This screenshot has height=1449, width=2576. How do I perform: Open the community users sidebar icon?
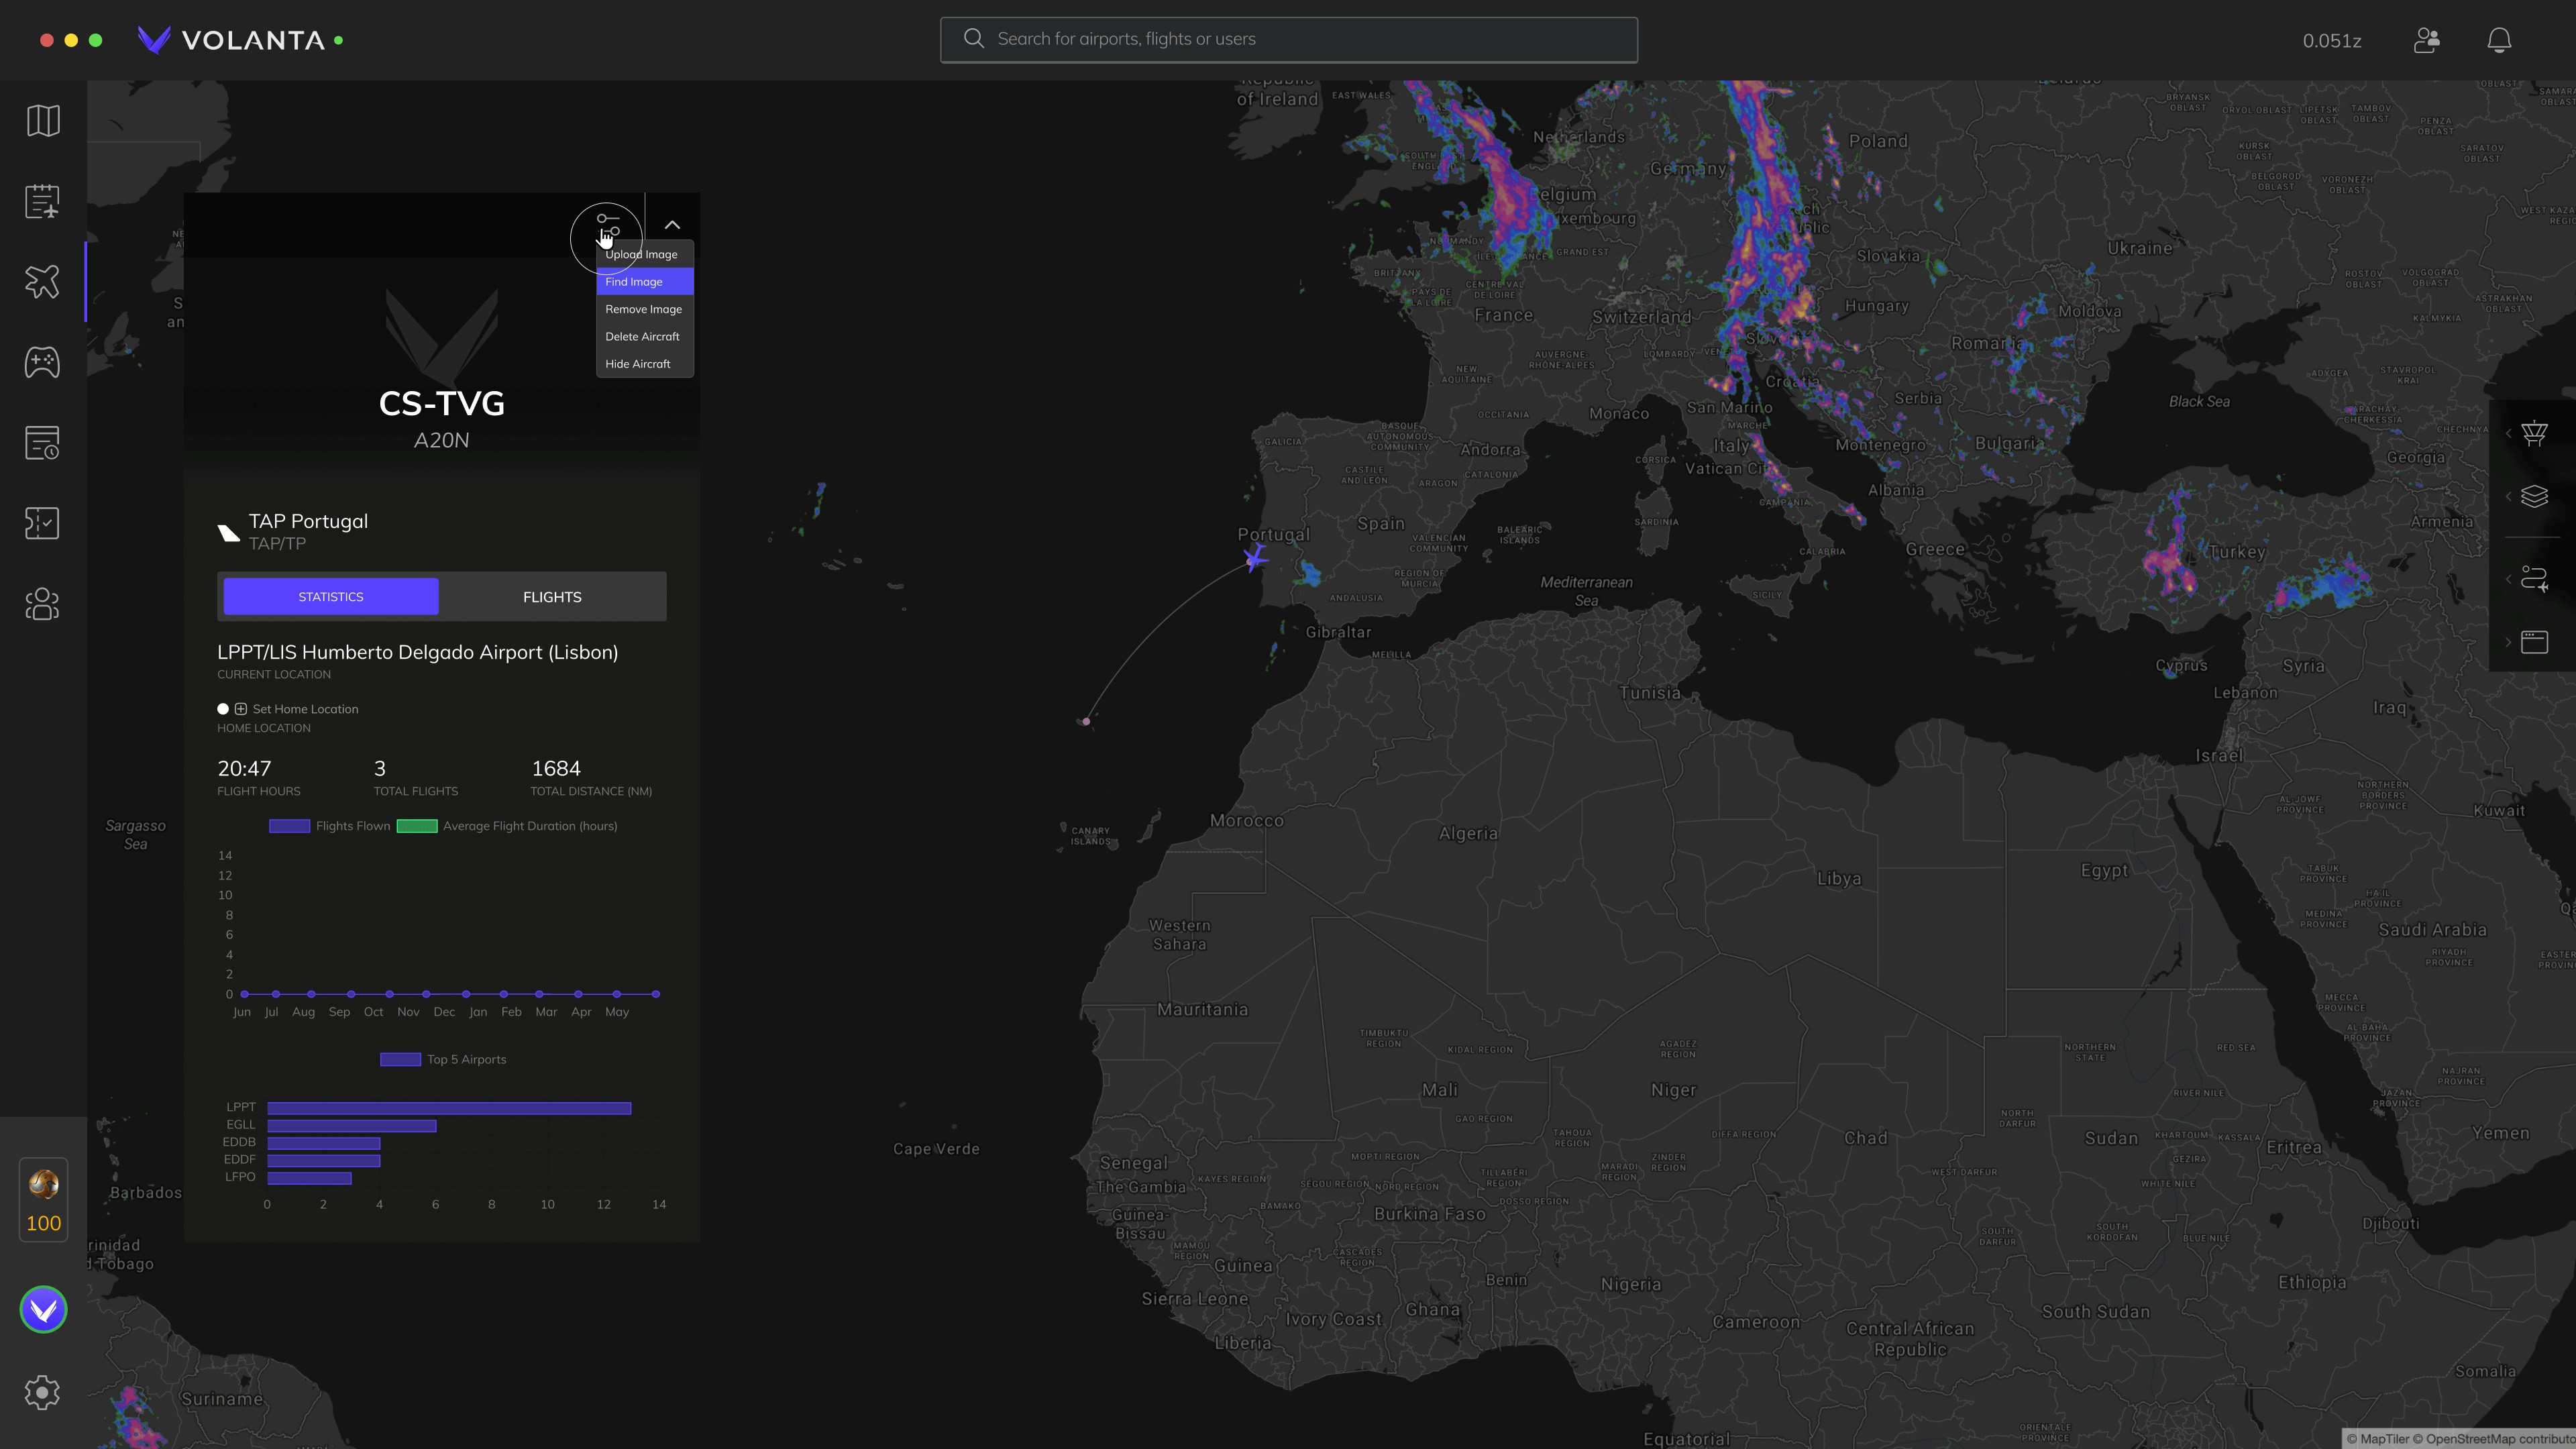43,604
